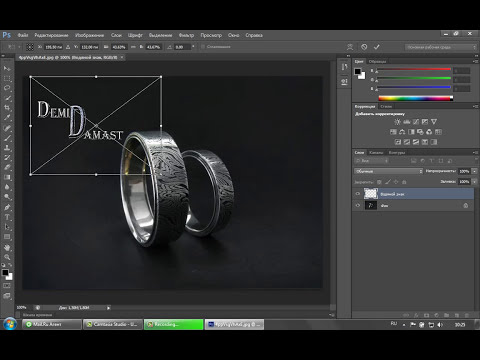Open the Color panel flyout menu
This screenshot has width=480, height=360.
pos(475,61)
